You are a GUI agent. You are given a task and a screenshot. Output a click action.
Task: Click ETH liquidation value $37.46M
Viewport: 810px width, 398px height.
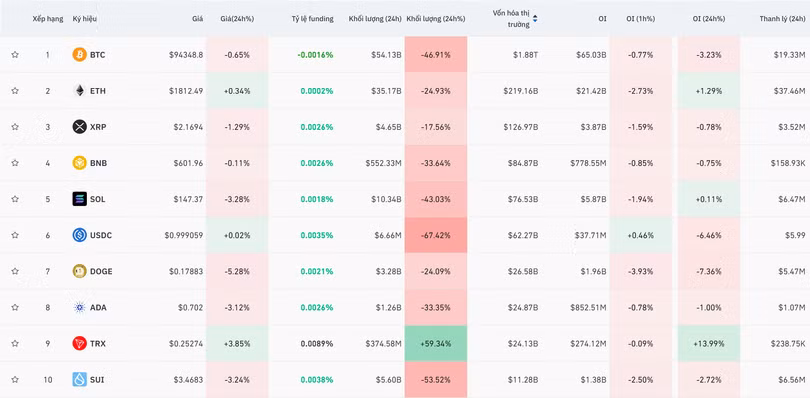point(789,90)
